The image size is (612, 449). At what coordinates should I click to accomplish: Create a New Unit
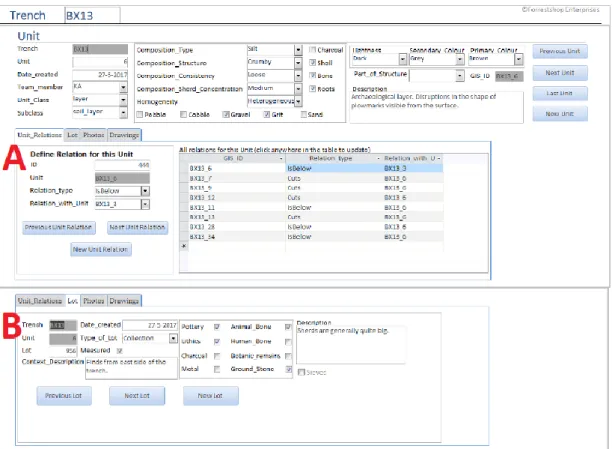tap(560, 114)
